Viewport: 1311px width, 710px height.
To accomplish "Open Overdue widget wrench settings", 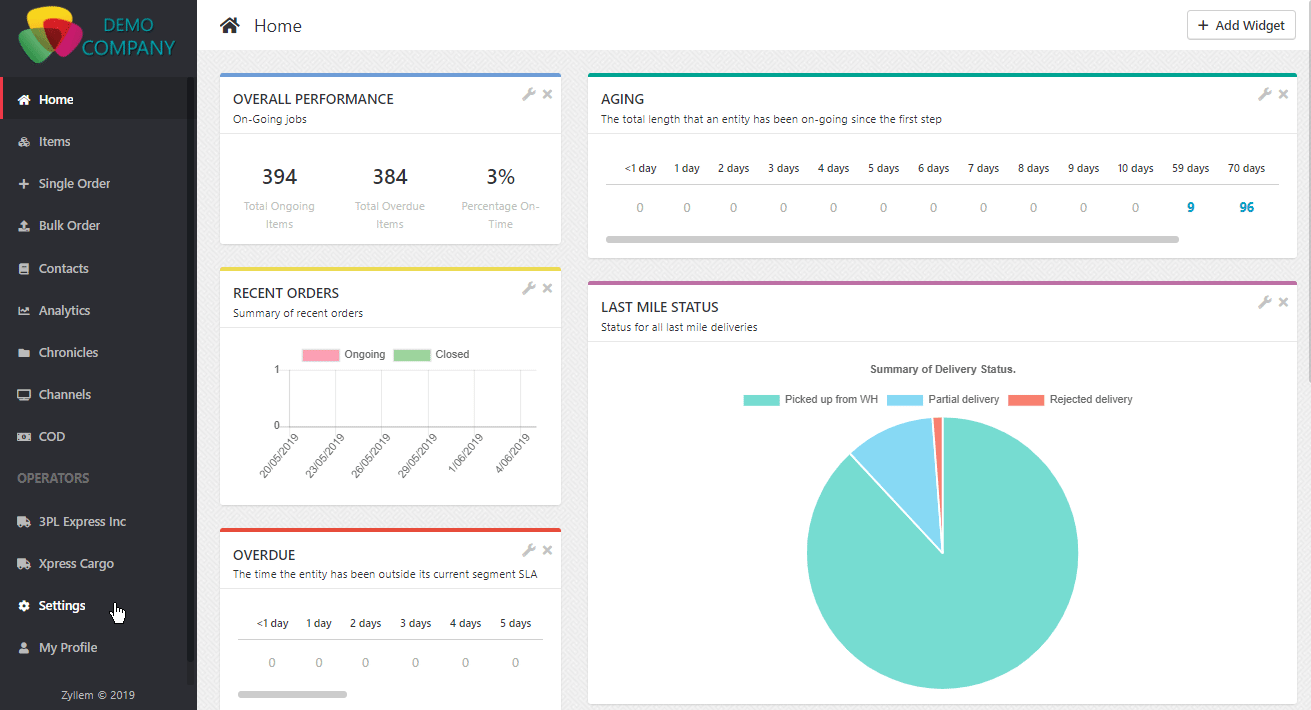I will pos(529,550).
